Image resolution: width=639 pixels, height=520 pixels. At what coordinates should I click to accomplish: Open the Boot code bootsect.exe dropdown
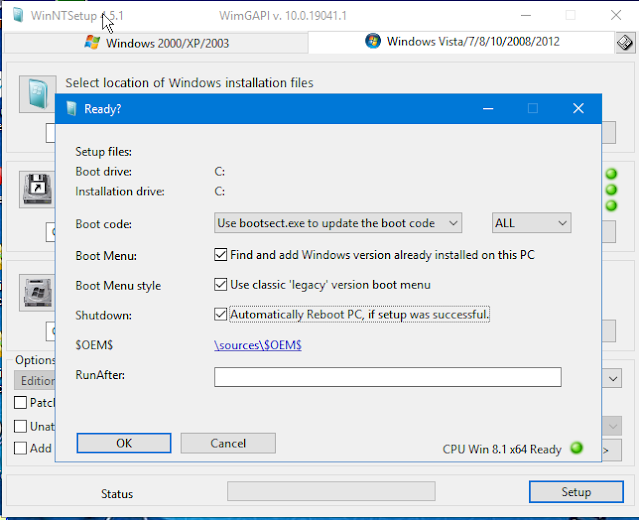tap(338, 223)
